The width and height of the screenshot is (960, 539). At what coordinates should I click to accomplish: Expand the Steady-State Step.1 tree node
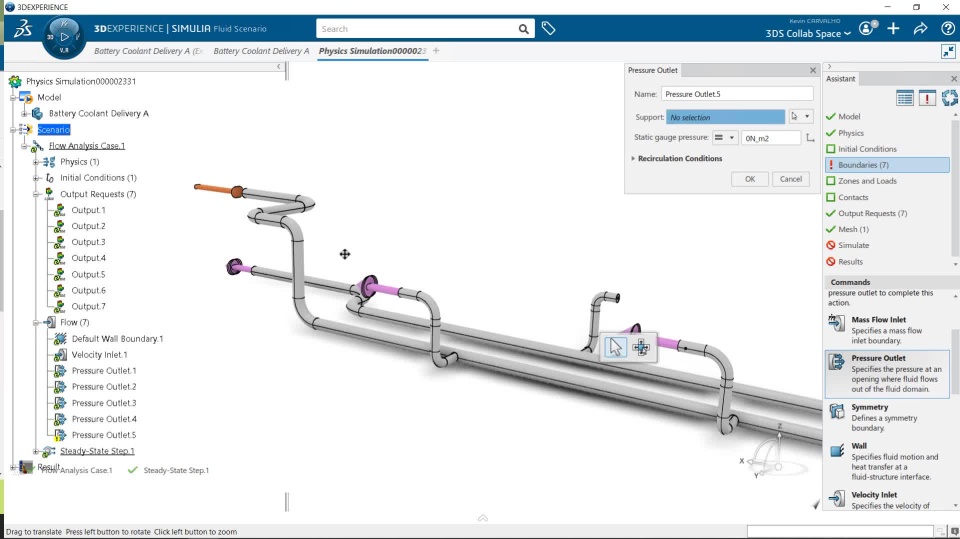pos(36,451)
